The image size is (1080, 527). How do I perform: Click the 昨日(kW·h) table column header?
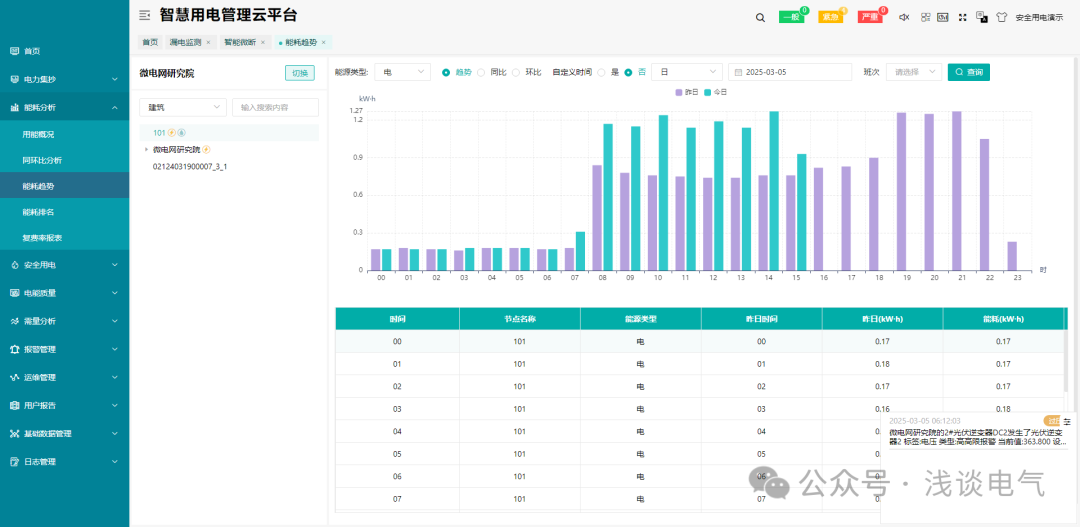882,319
